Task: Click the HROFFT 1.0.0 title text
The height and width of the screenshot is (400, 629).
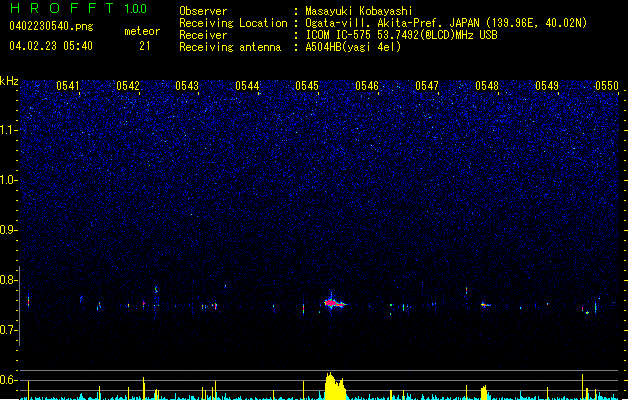Action: 79,8
